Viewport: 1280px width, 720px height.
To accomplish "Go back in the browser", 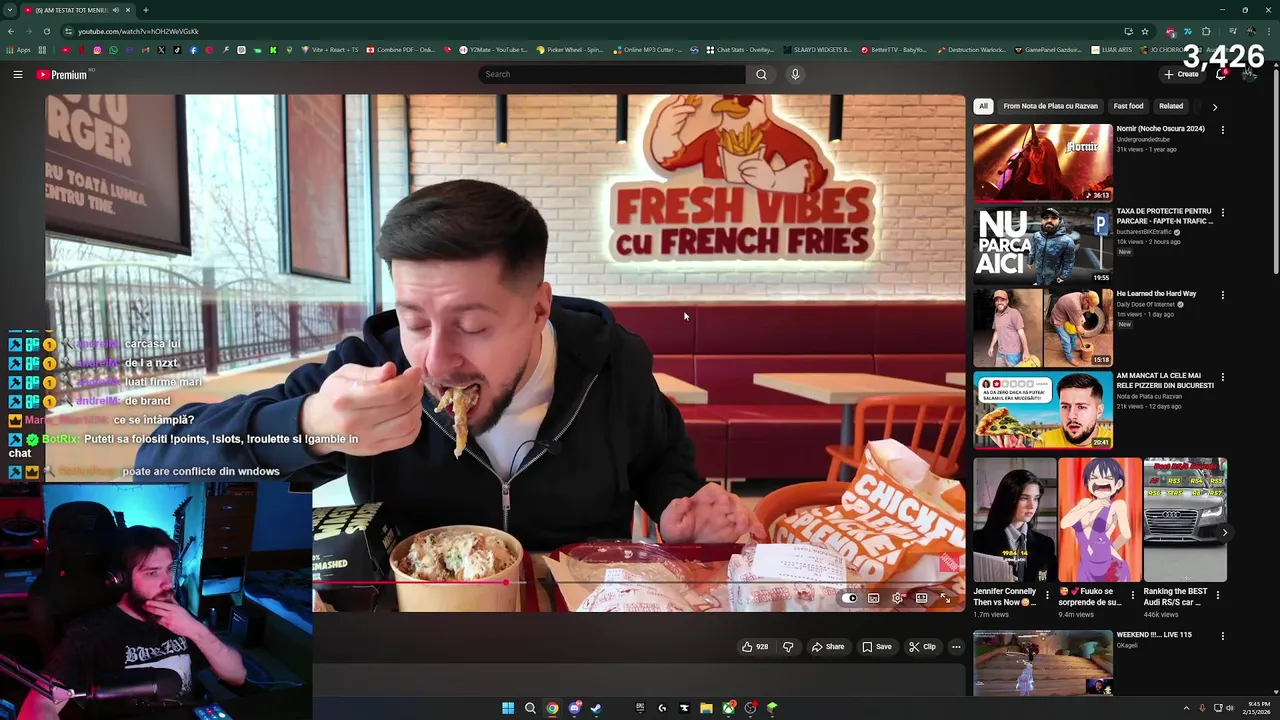I will pyautogui.click(x=11, y=31).
